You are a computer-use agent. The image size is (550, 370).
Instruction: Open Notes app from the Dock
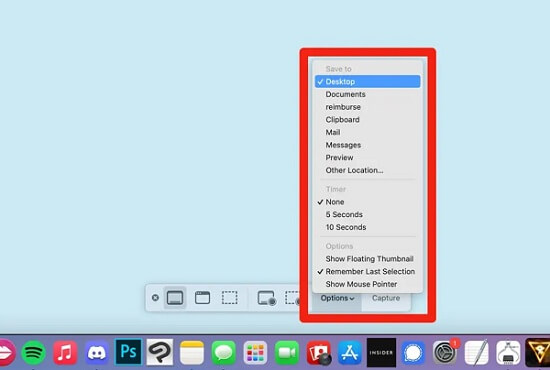tap(192, 352)
